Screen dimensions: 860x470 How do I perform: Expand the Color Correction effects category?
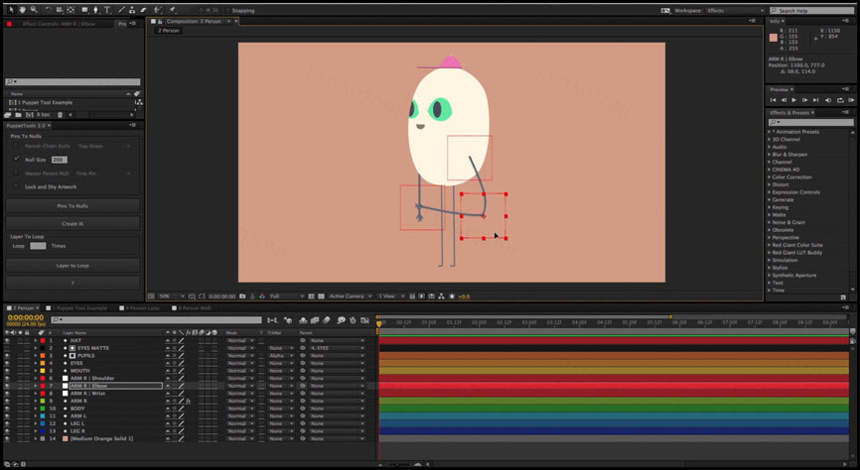tap(770, 177)
